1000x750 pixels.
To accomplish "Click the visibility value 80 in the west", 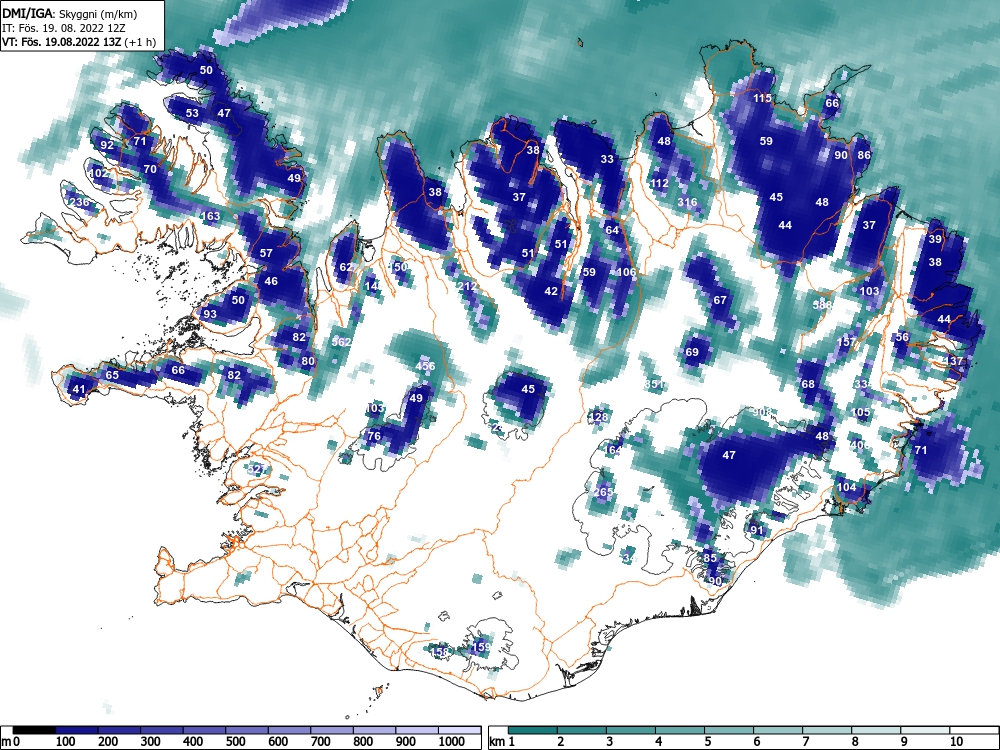I will [x=308, y=361].
